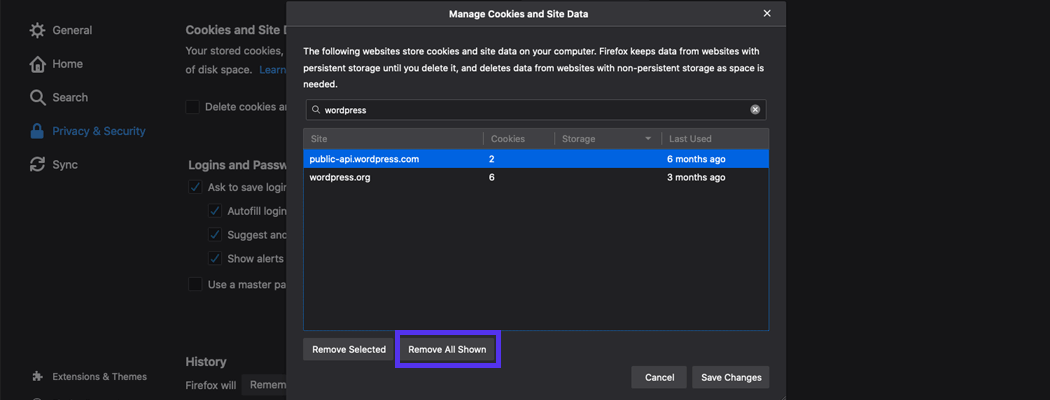Select the wordpress.org row
Image resolution: width=1050 pixels, height=400 pixels.
[535, 177]
